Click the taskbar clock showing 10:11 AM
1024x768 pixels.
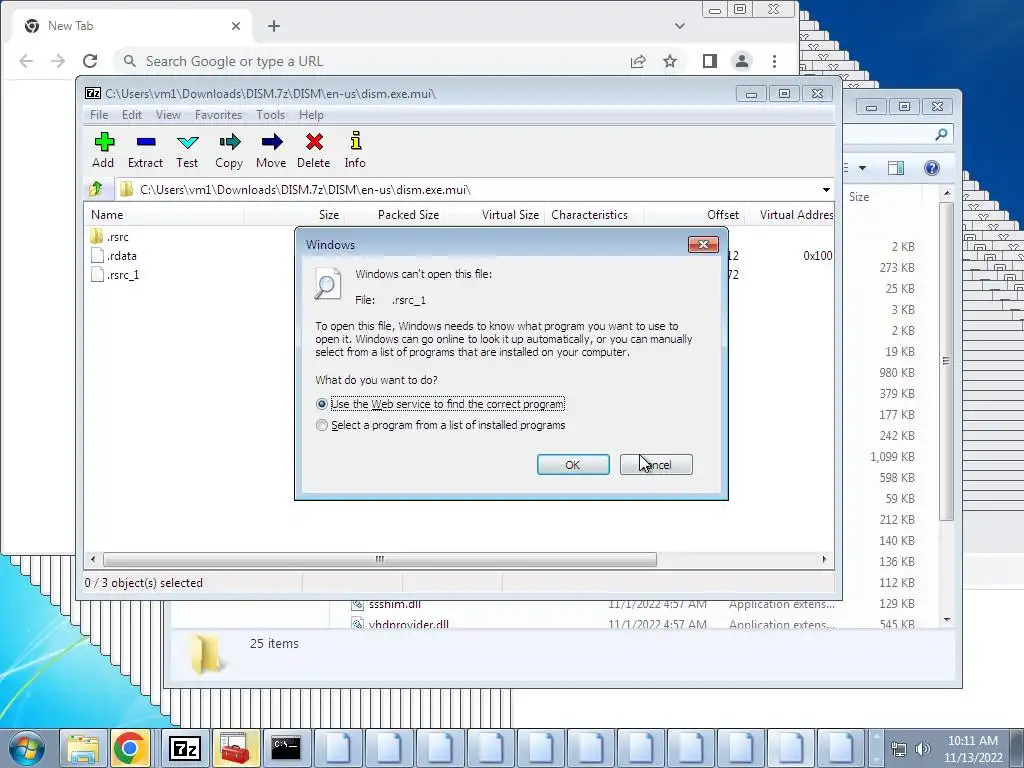(x=972, y=749)
